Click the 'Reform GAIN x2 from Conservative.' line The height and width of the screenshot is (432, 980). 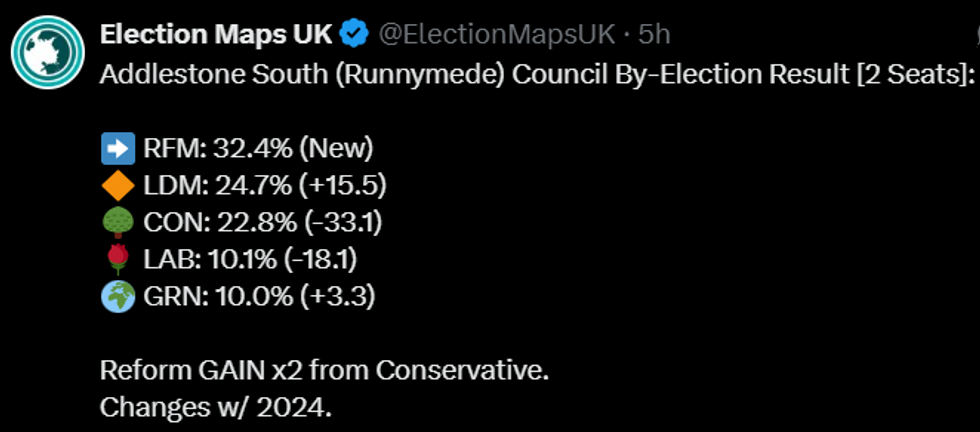pyautogui.click(x=324, y=370)
